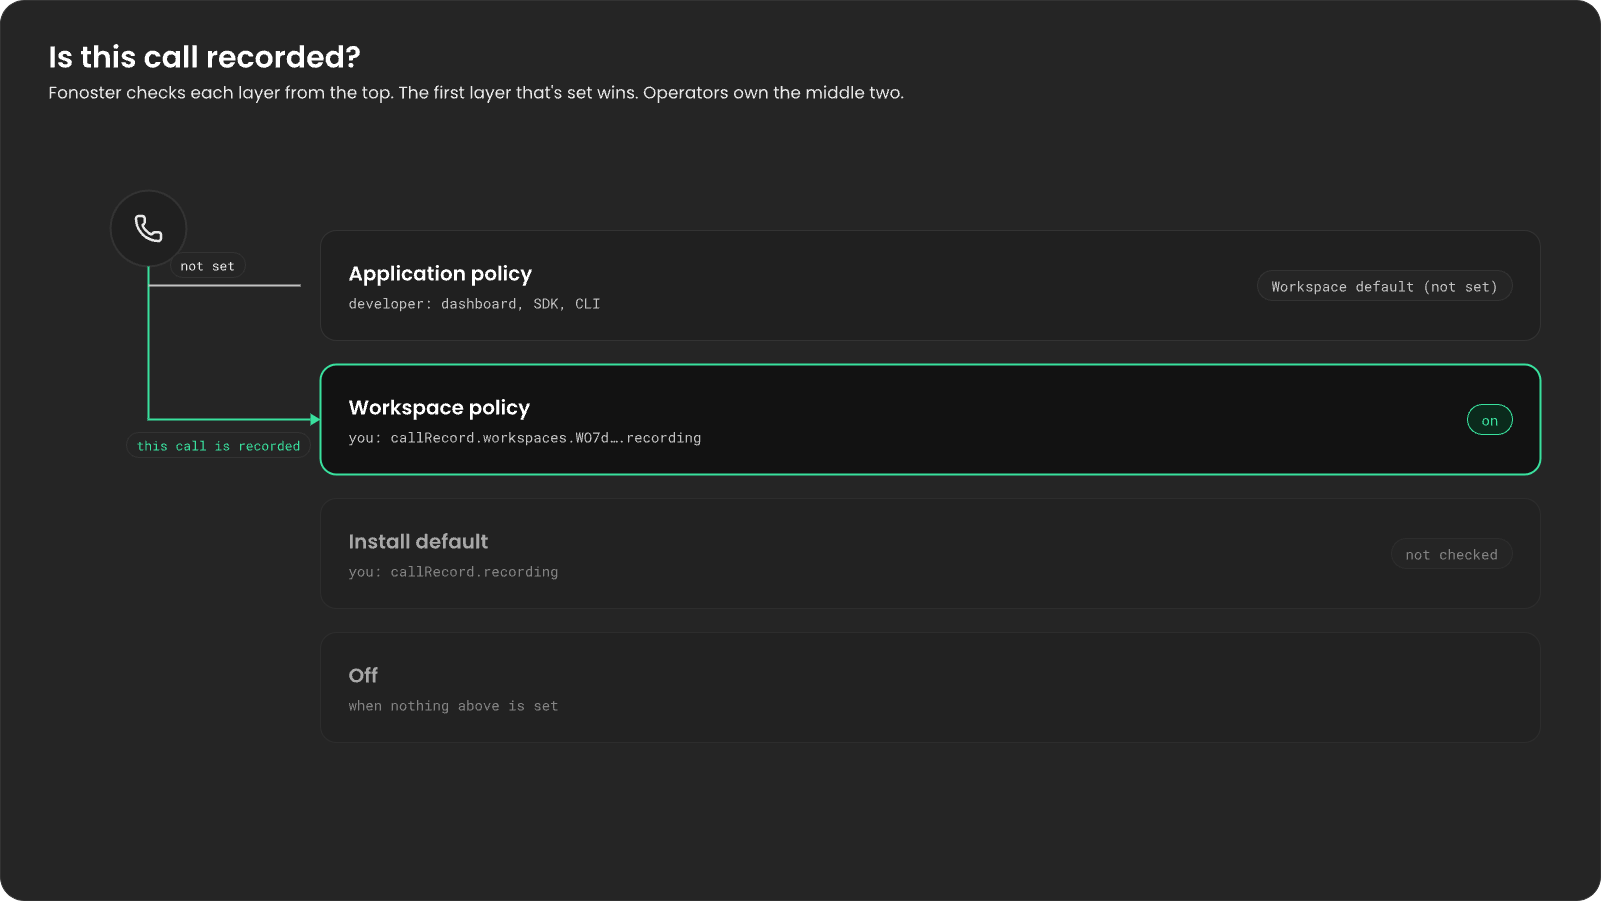Click the green 'on' badge

[x=1489, y=421]
